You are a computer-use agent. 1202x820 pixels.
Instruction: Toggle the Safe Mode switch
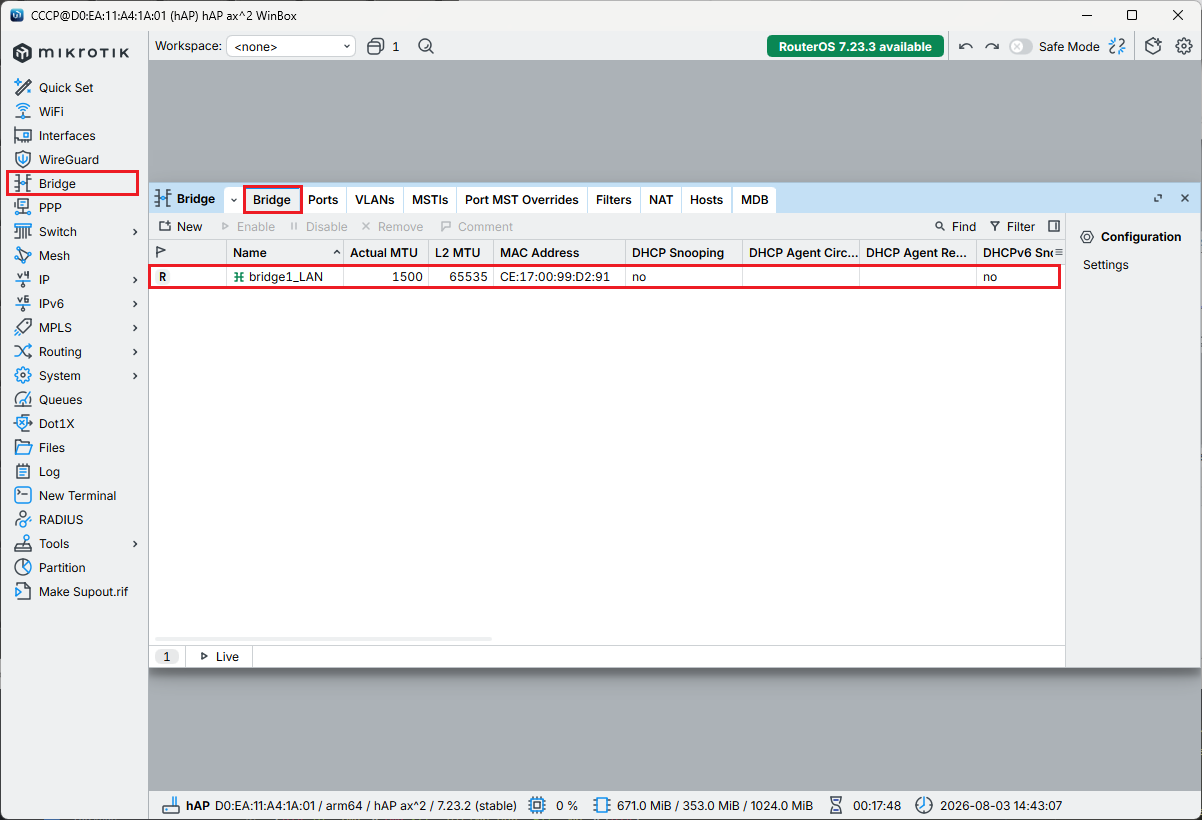pyautogui.click(x=1020, y=46)
